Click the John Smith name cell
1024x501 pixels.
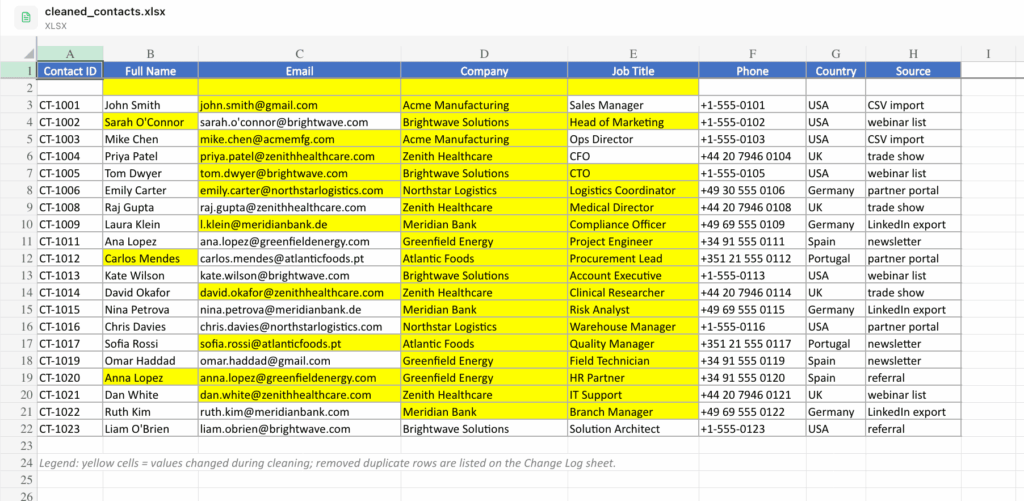pyautogui.click(x=151, y=105)
